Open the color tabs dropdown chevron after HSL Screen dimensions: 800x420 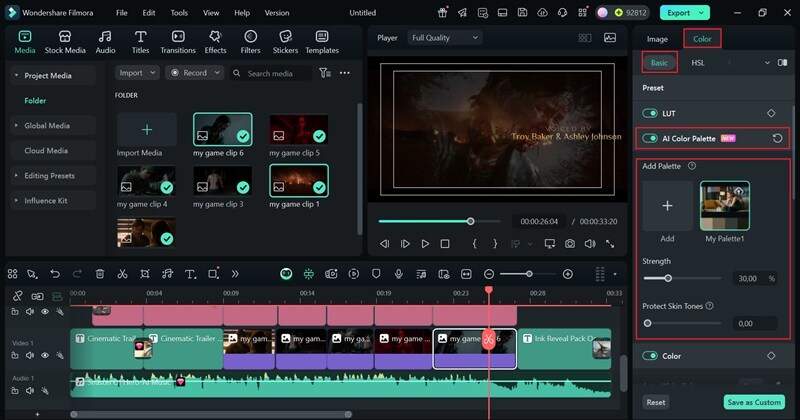[767, 63]
